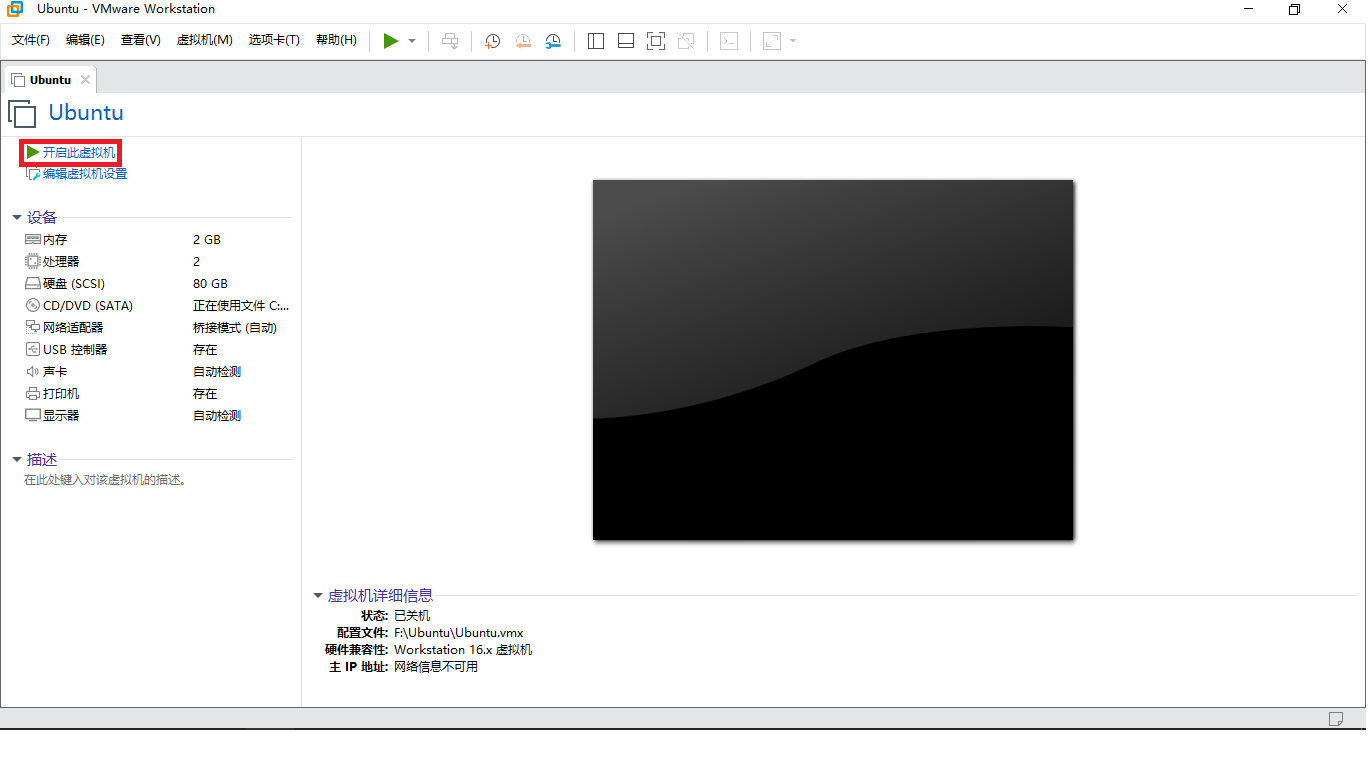
Task: Select the Ubuntu tab
Action: click(50, 80)
